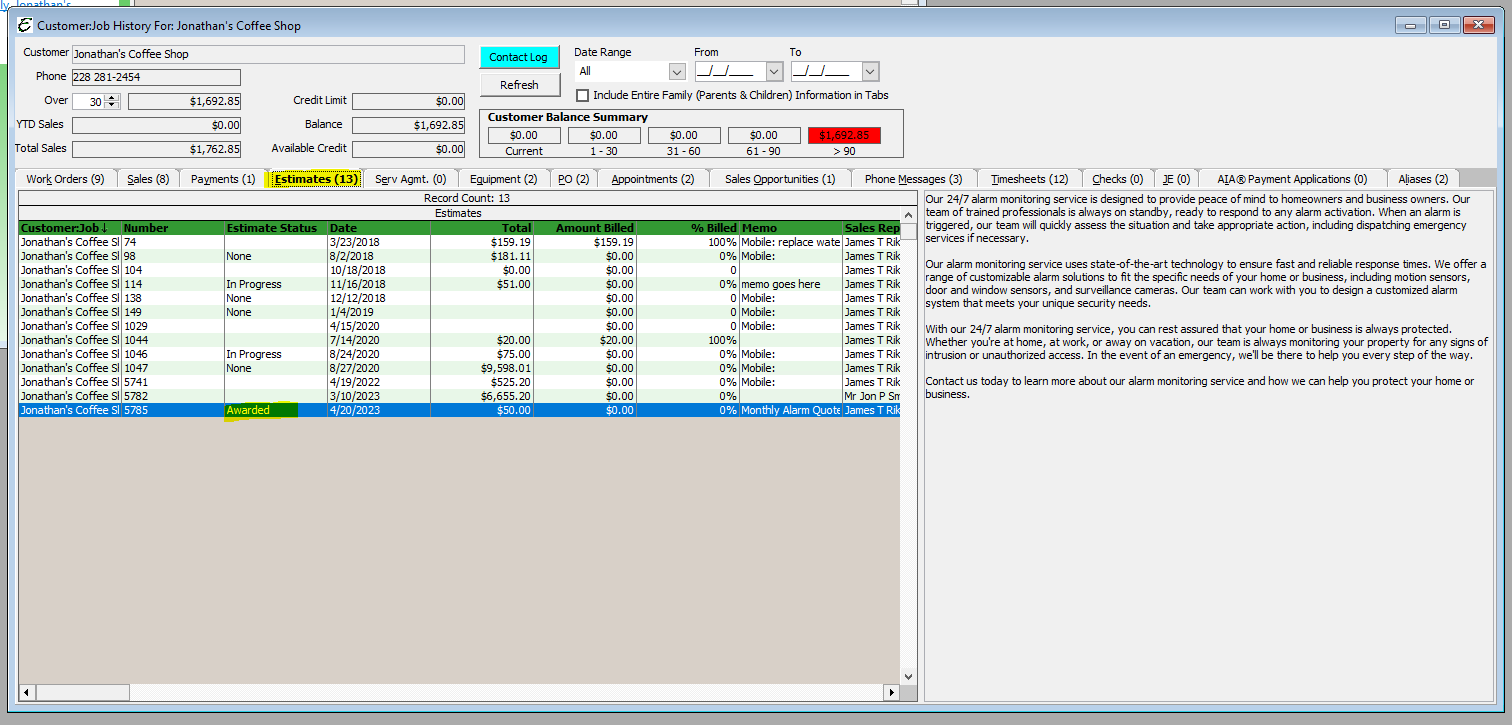Switch to the Phone Messages (3) tab
This screenshot has height=725, width=1512.
tap(913, 179)
